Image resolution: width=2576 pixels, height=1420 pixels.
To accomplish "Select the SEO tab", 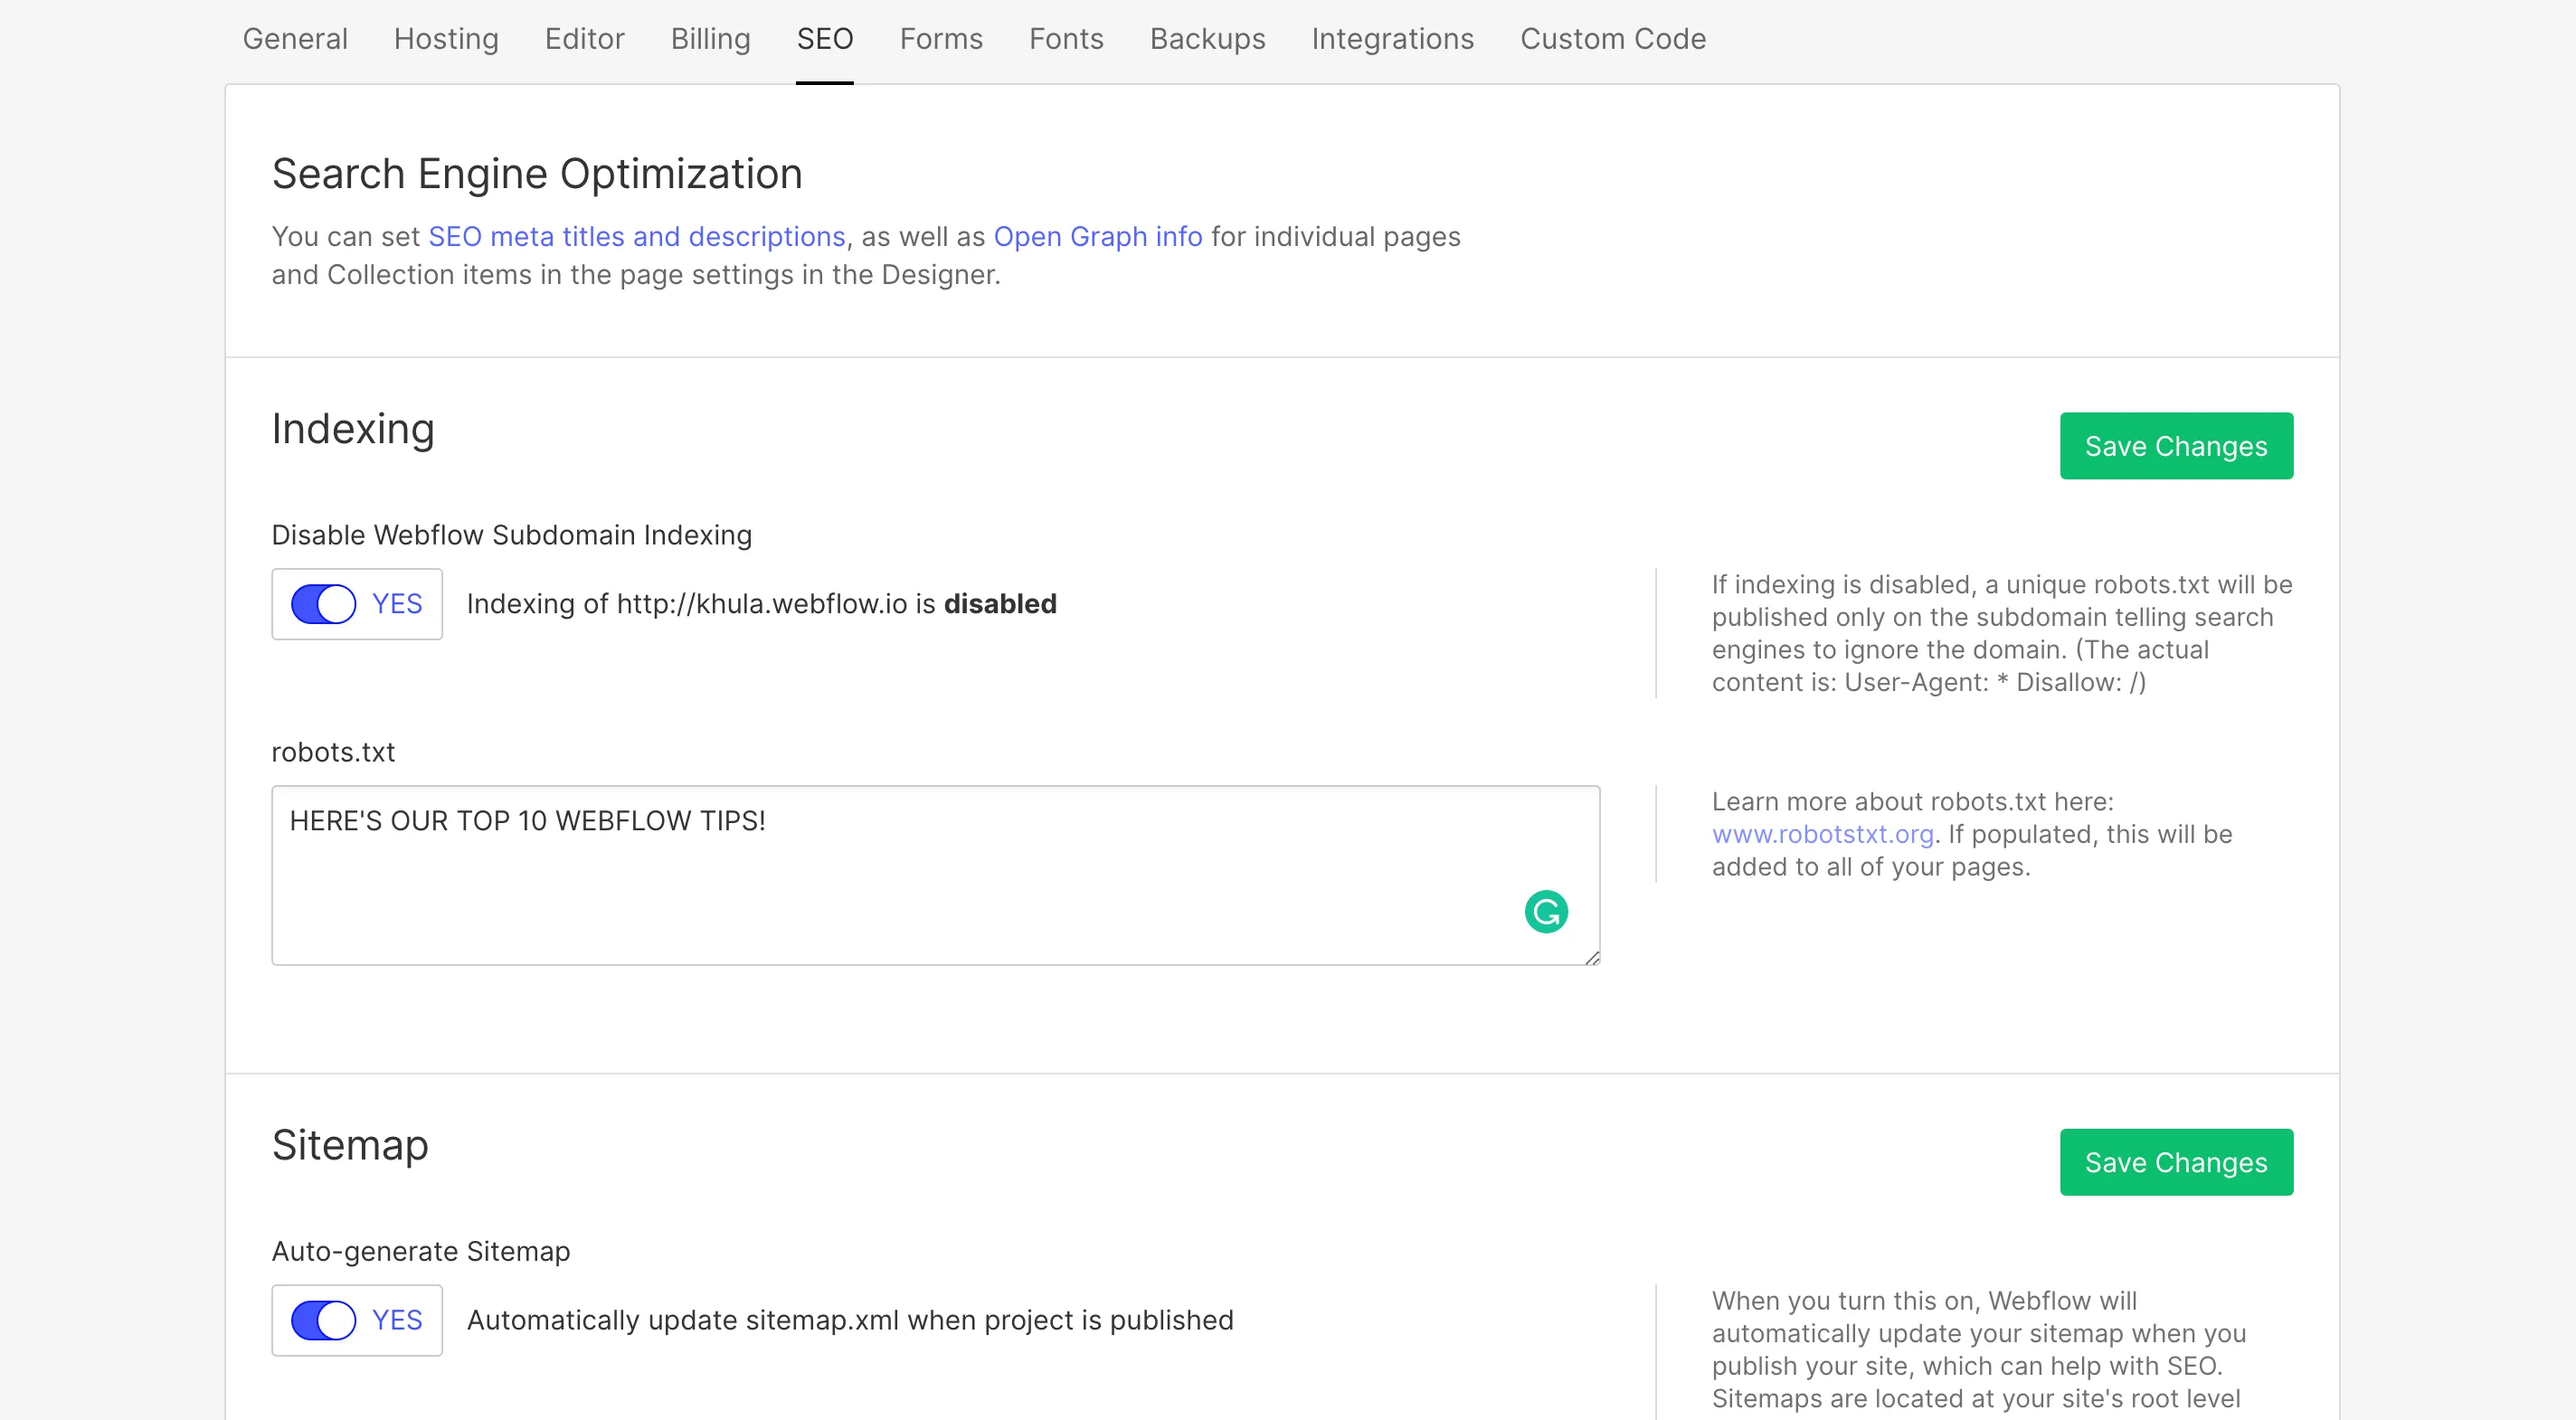I will [x=824, y=39].
